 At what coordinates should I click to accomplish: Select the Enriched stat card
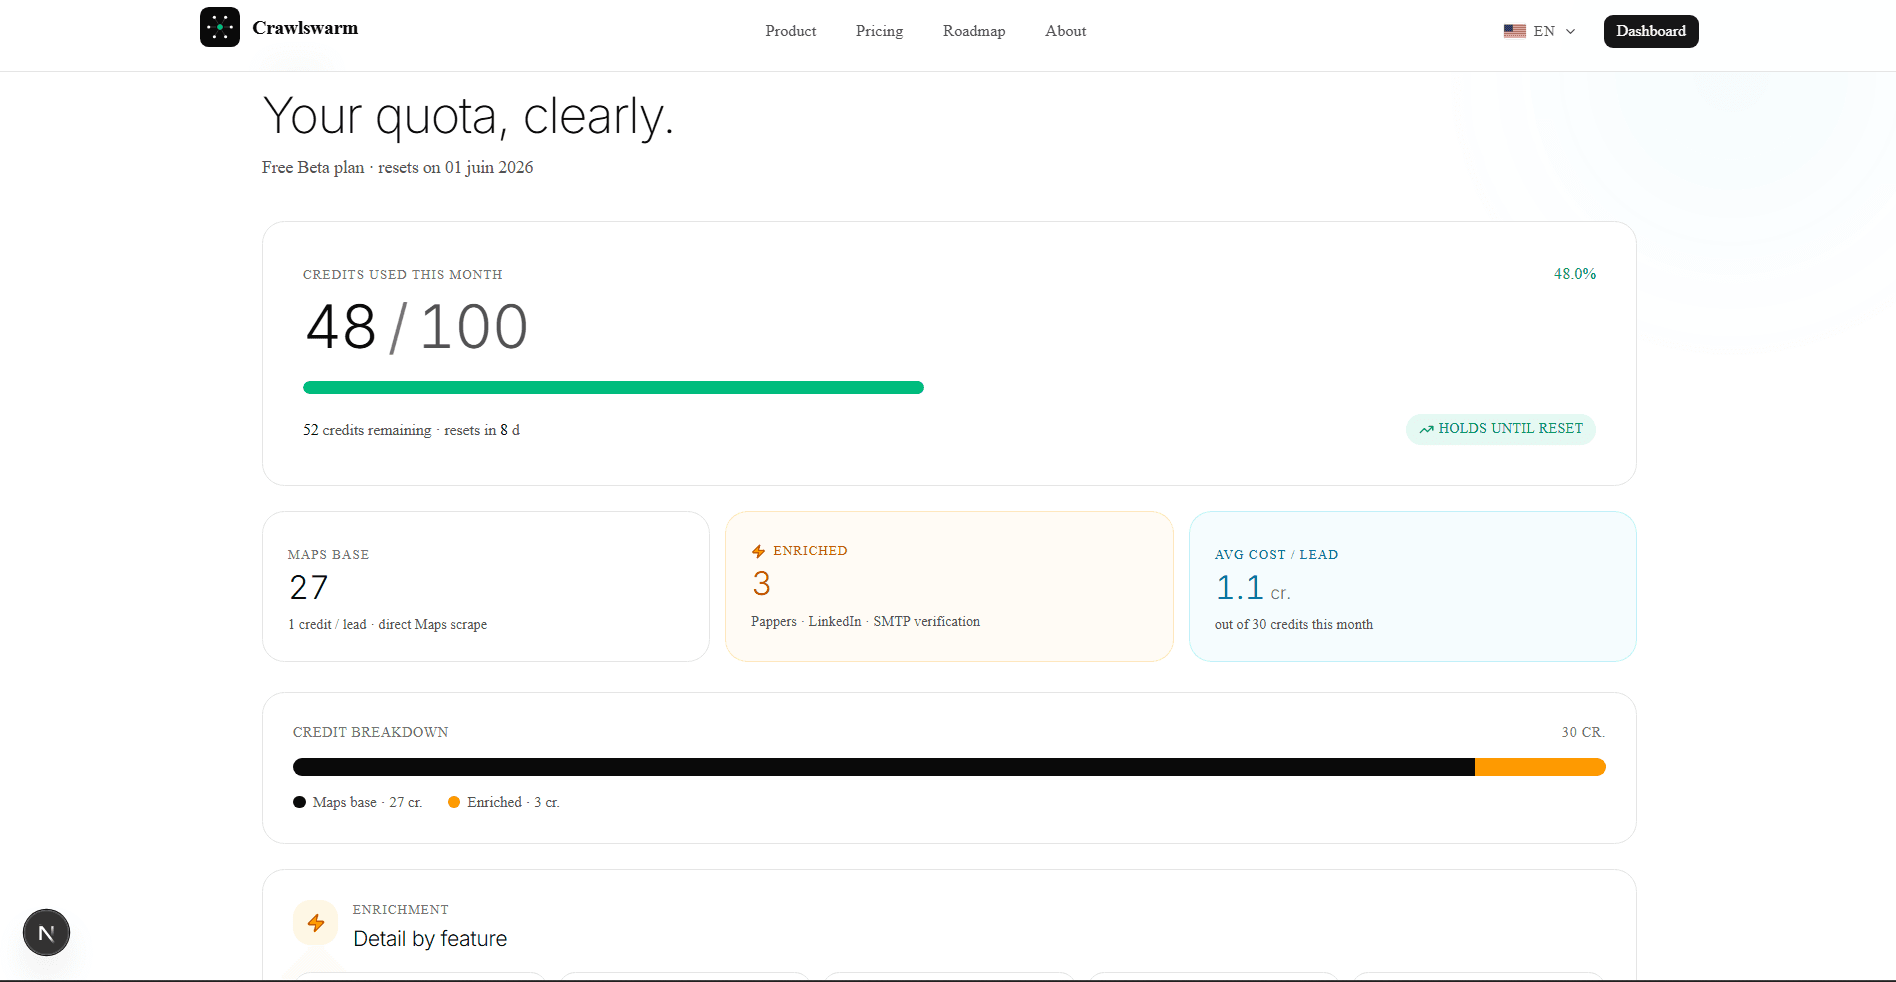949,587
